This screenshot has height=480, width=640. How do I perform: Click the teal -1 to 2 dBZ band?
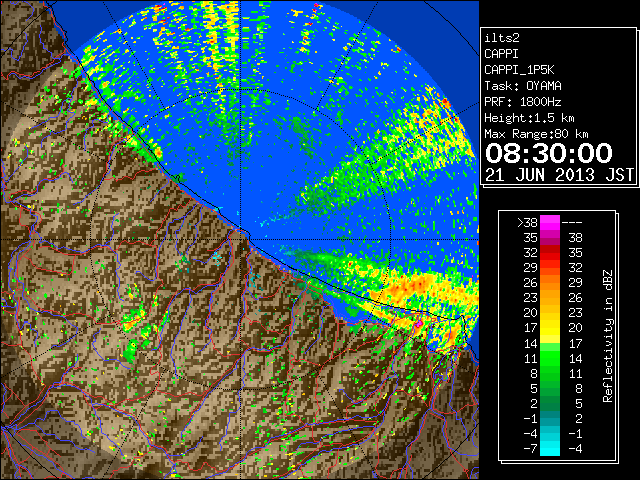tap(550, 419)
